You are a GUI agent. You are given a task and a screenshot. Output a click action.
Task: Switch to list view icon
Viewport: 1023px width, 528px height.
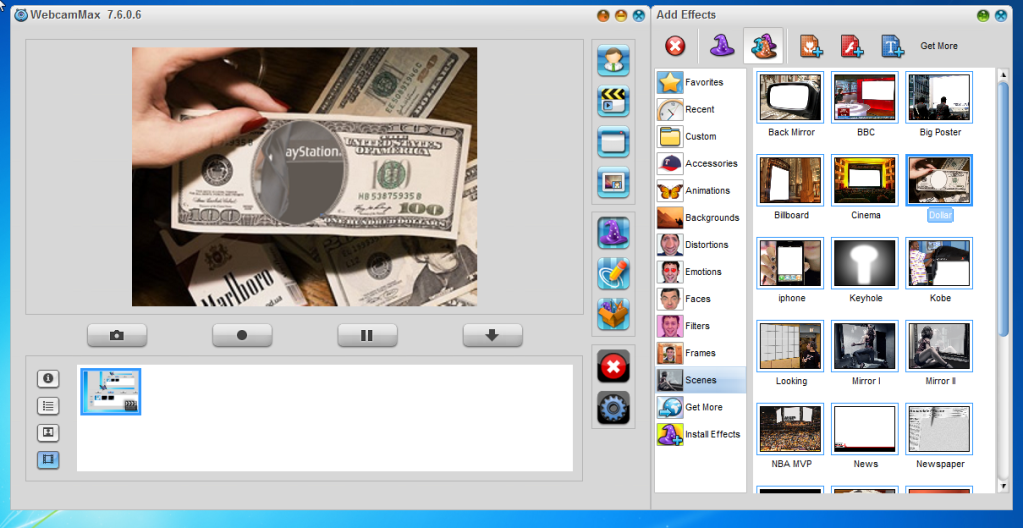pos(48,406)
